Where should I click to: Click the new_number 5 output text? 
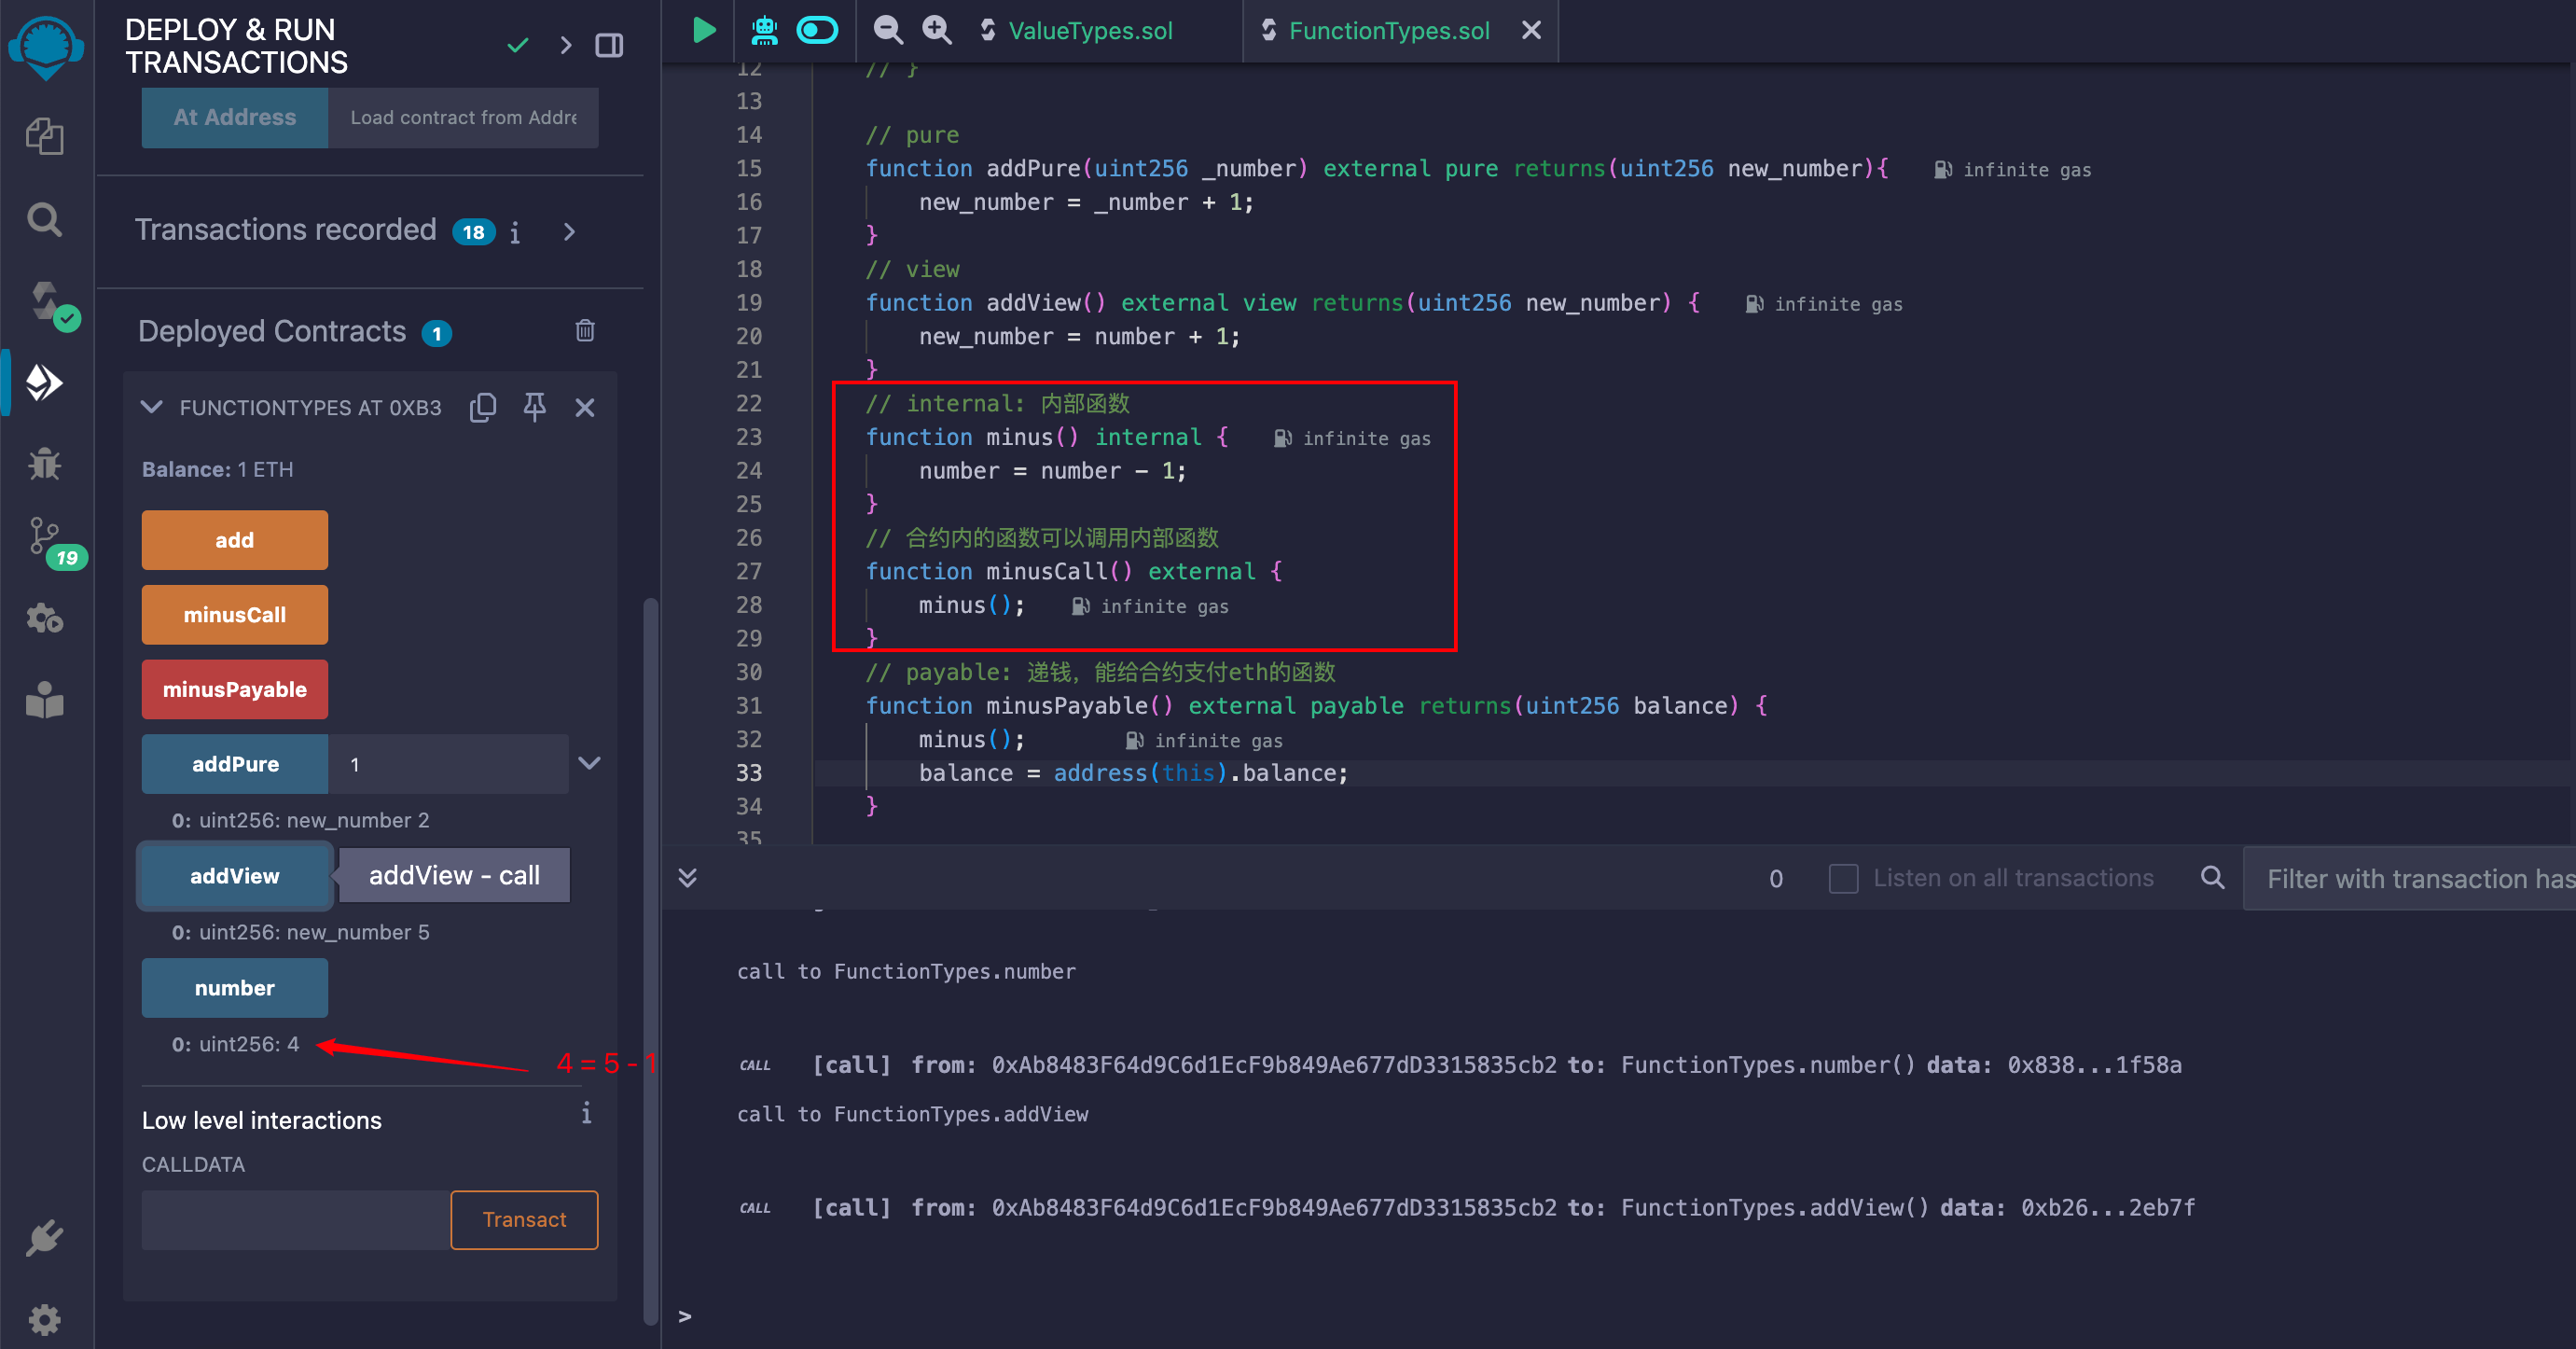pyautogui.click(x=300, y=932)
